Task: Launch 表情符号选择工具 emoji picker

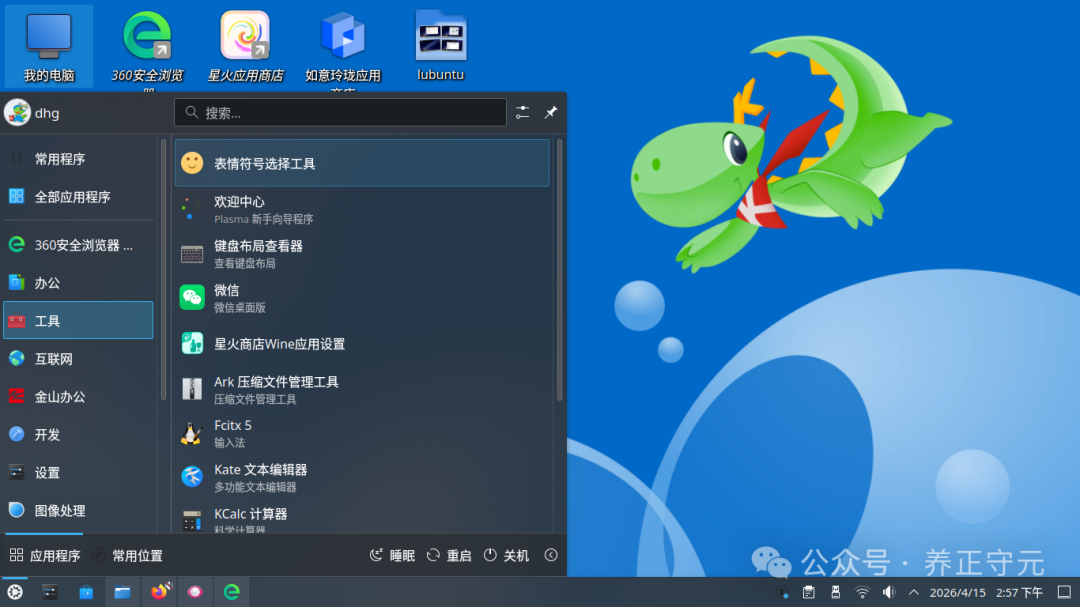Action: point(362,163)
